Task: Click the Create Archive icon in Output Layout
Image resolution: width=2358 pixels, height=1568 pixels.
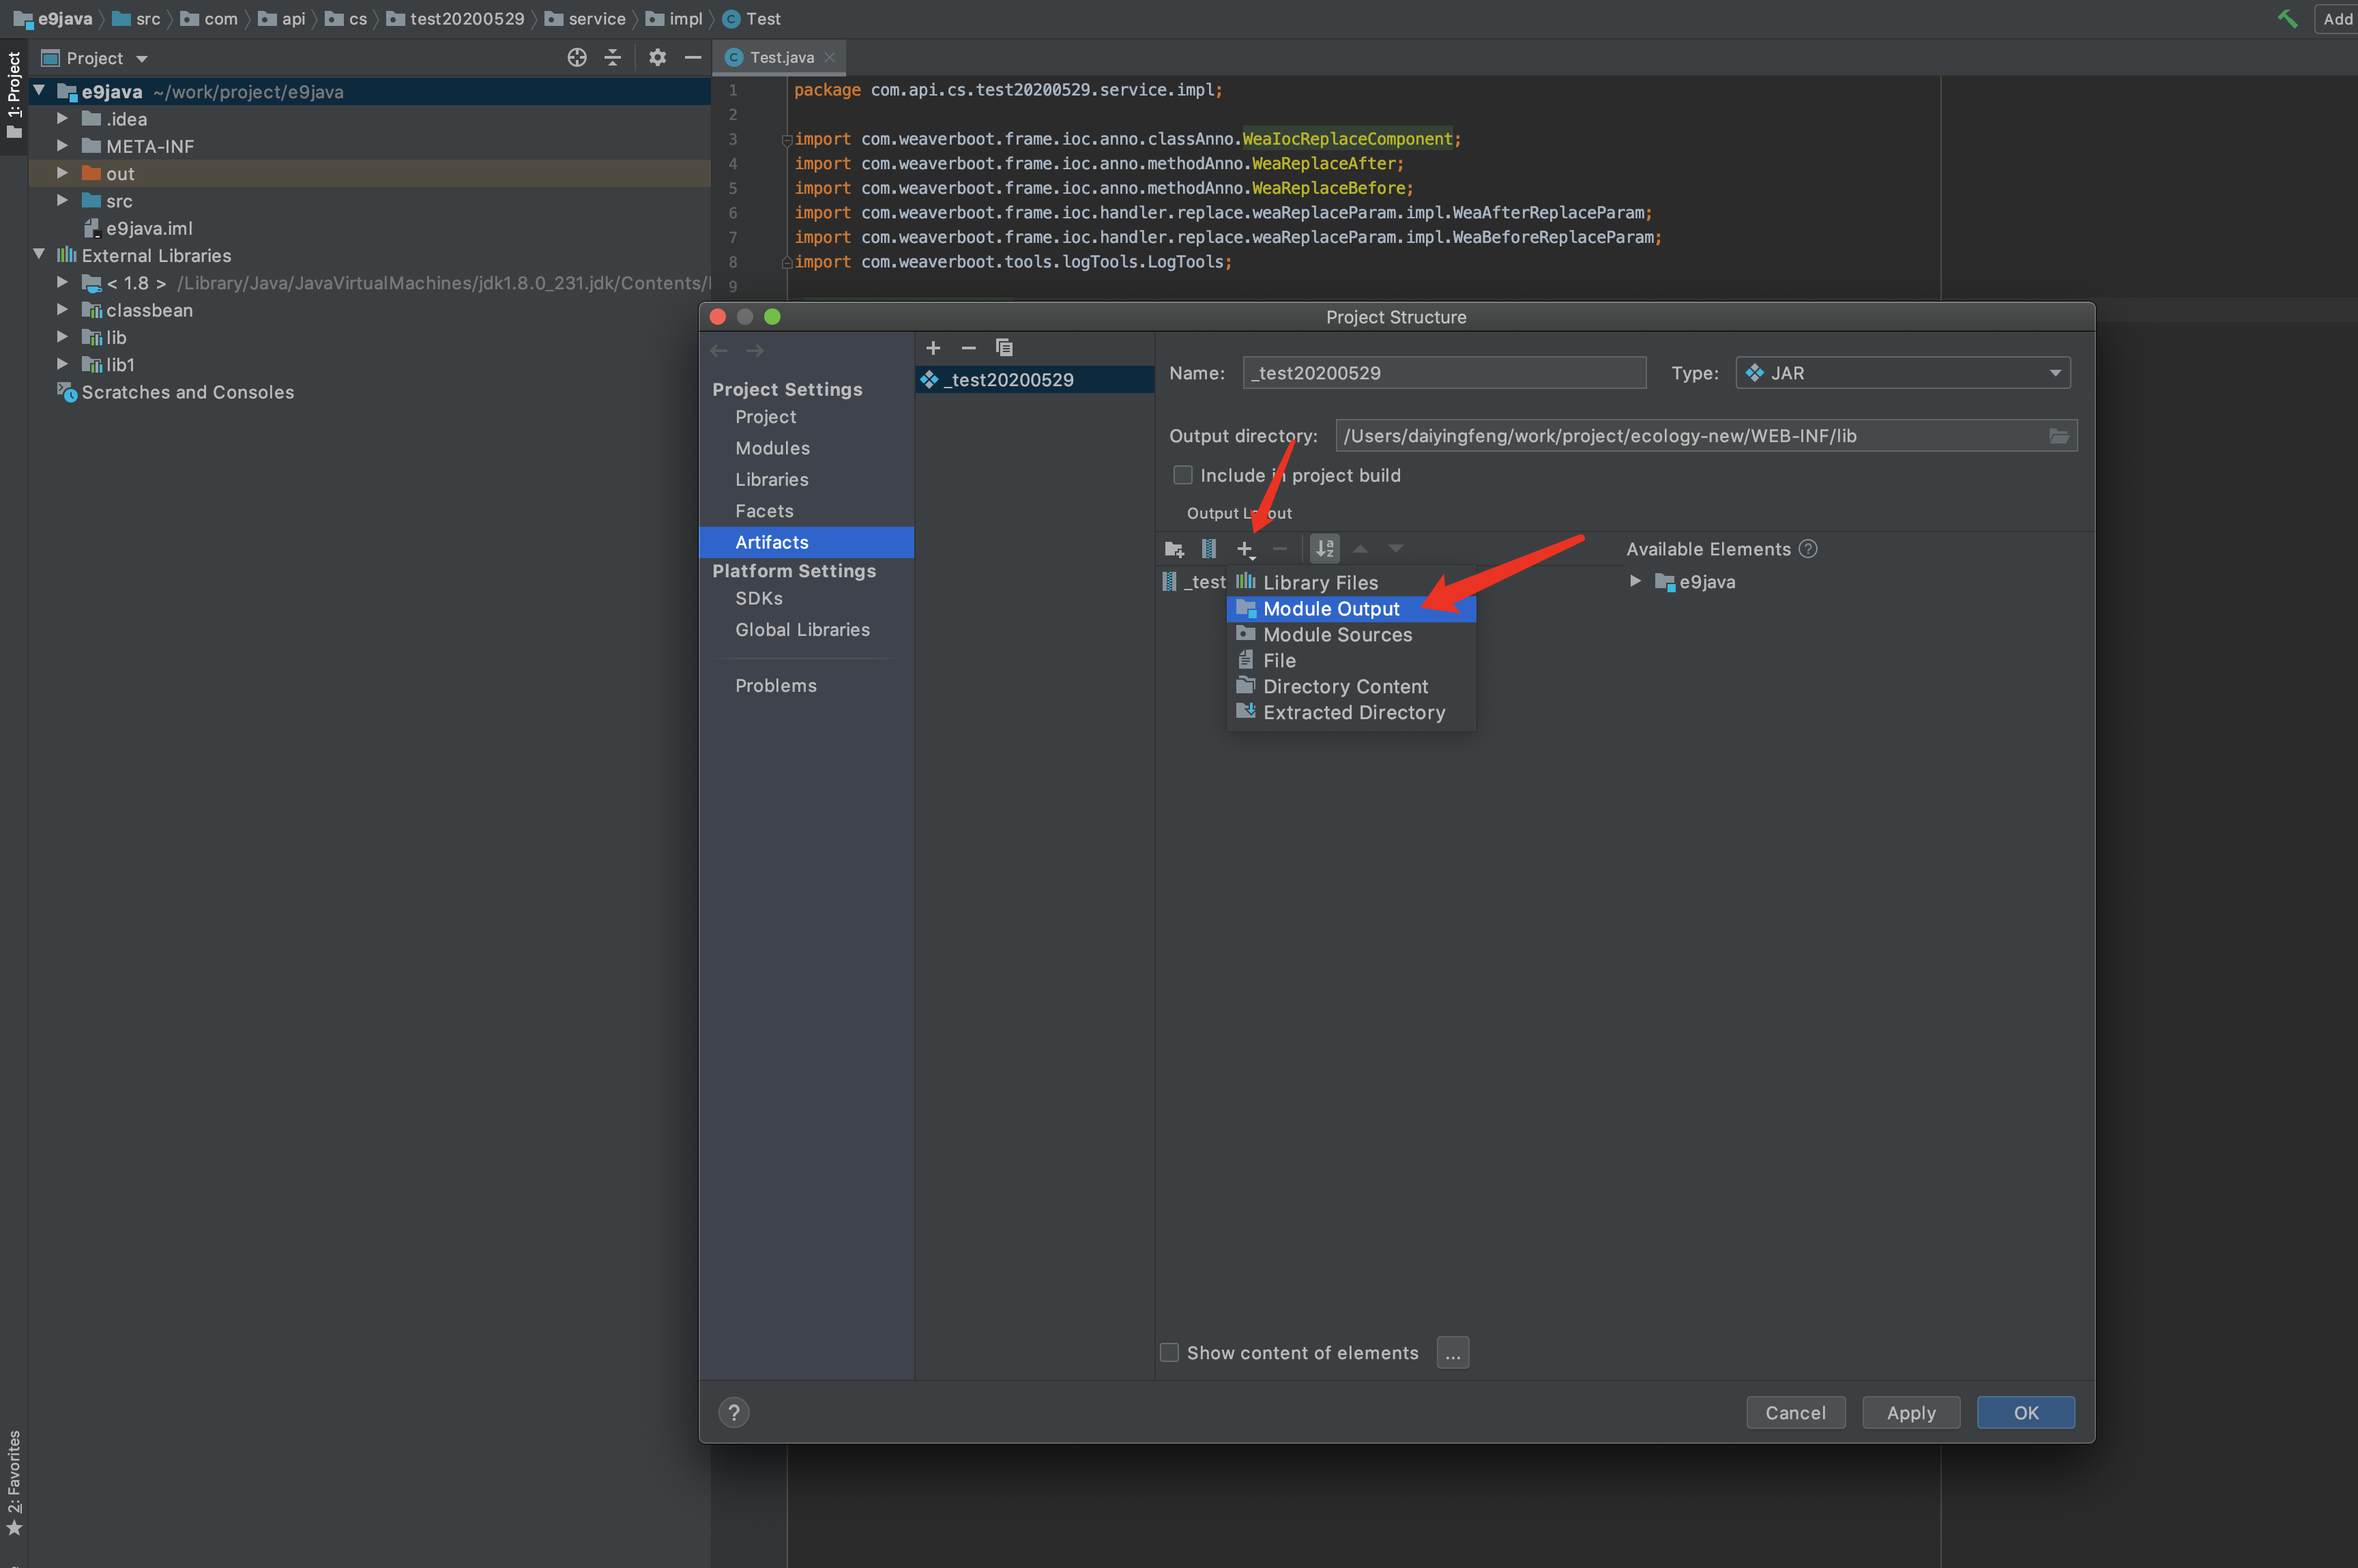Action: (1208, 549)
